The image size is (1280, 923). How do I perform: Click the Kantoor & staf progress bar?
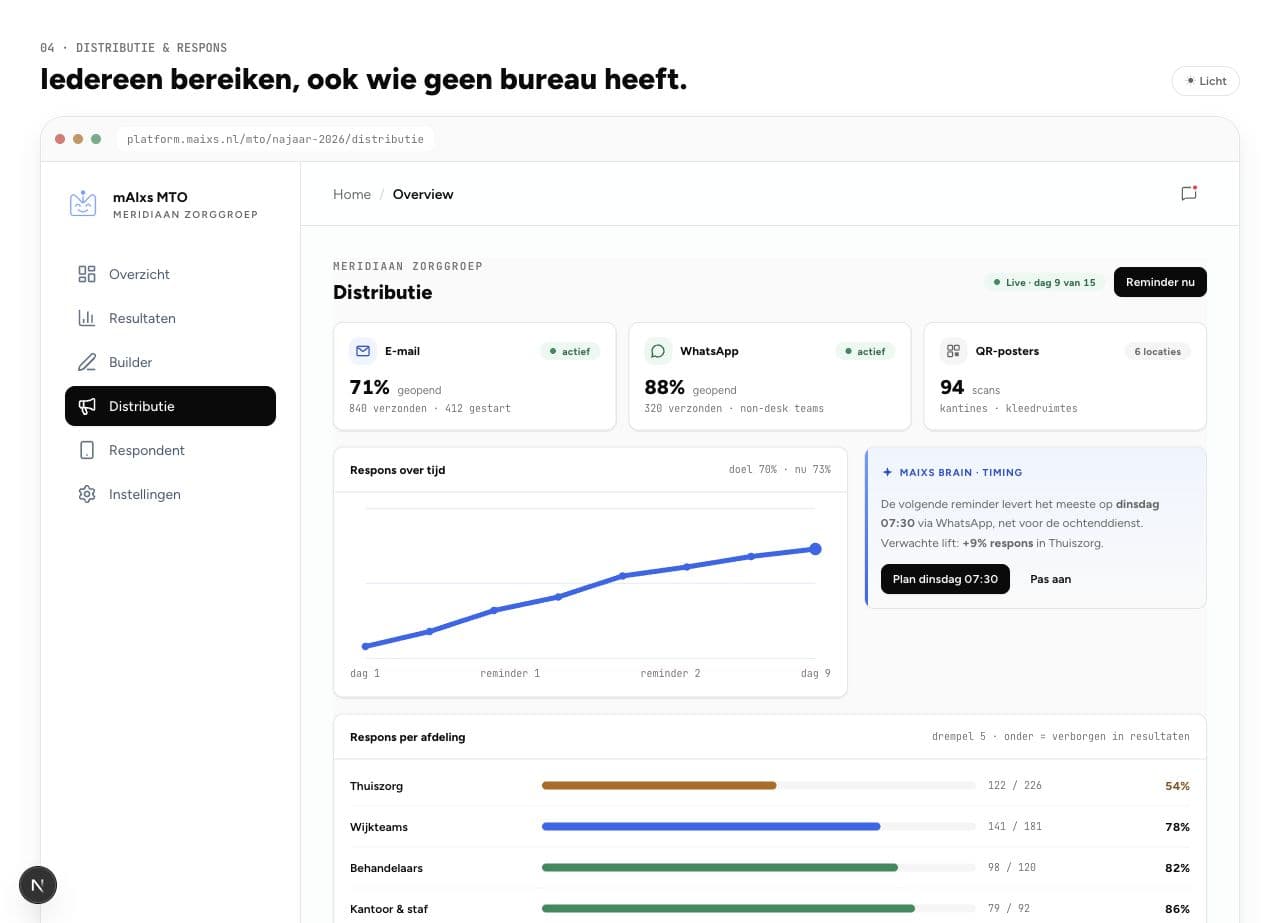pyautogui.click(x=759, y=909)
